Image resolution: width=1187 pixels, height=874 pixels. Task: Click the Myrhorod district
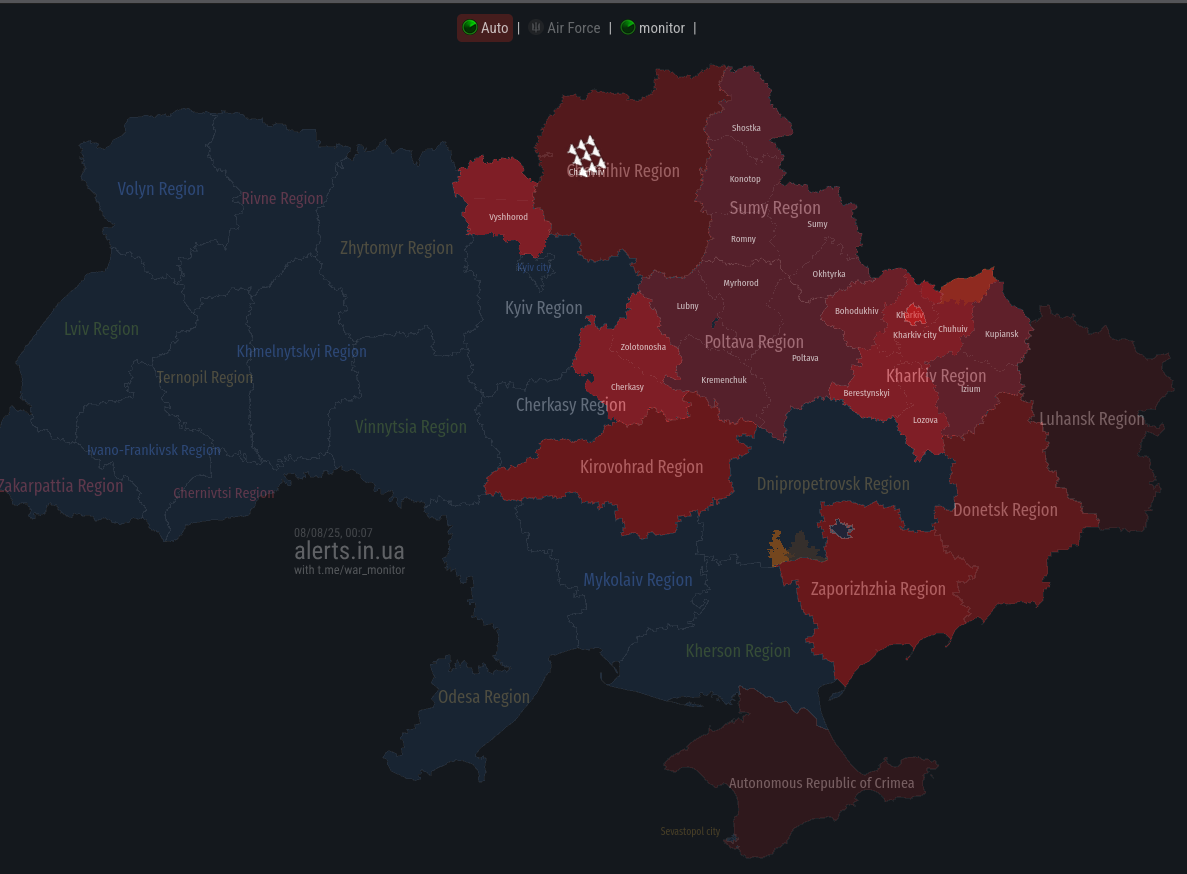(x=740, y=283)
